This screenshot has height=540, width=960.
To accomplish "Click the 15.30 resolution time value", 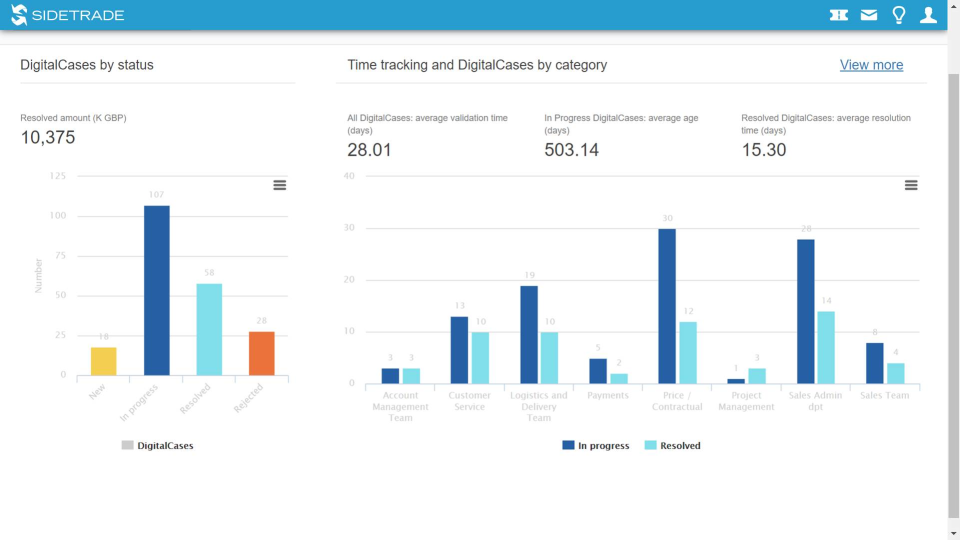I will (763, 150).
